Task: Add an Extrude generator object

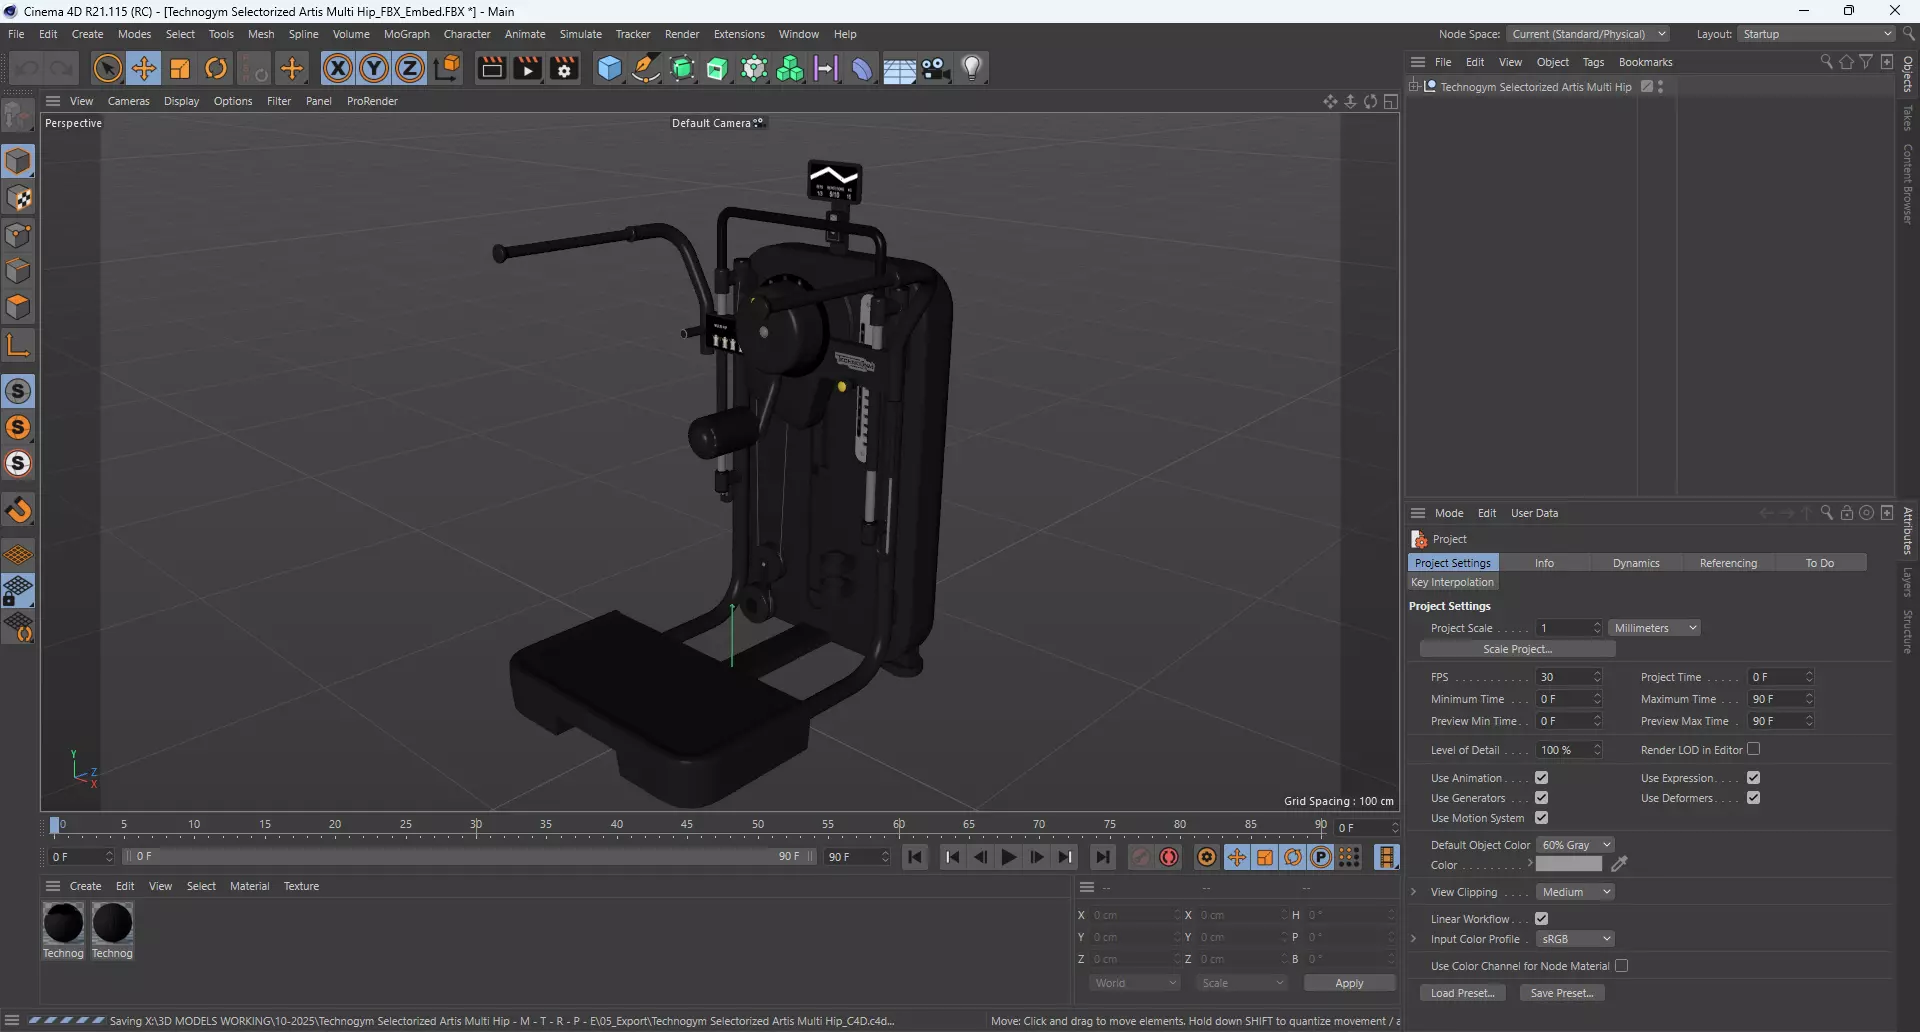Action: (718, 68)
